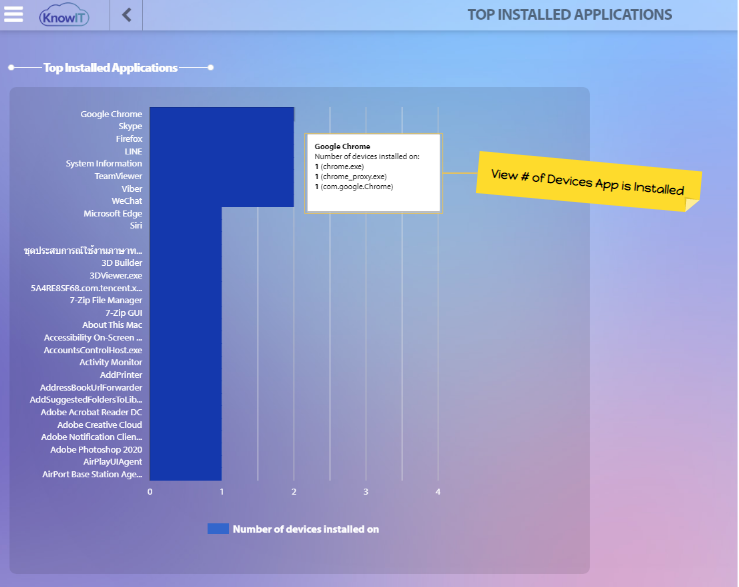This screenshot has height=587, width=739.
Task: Select the 3D Builder label
Action: point(122,263)
